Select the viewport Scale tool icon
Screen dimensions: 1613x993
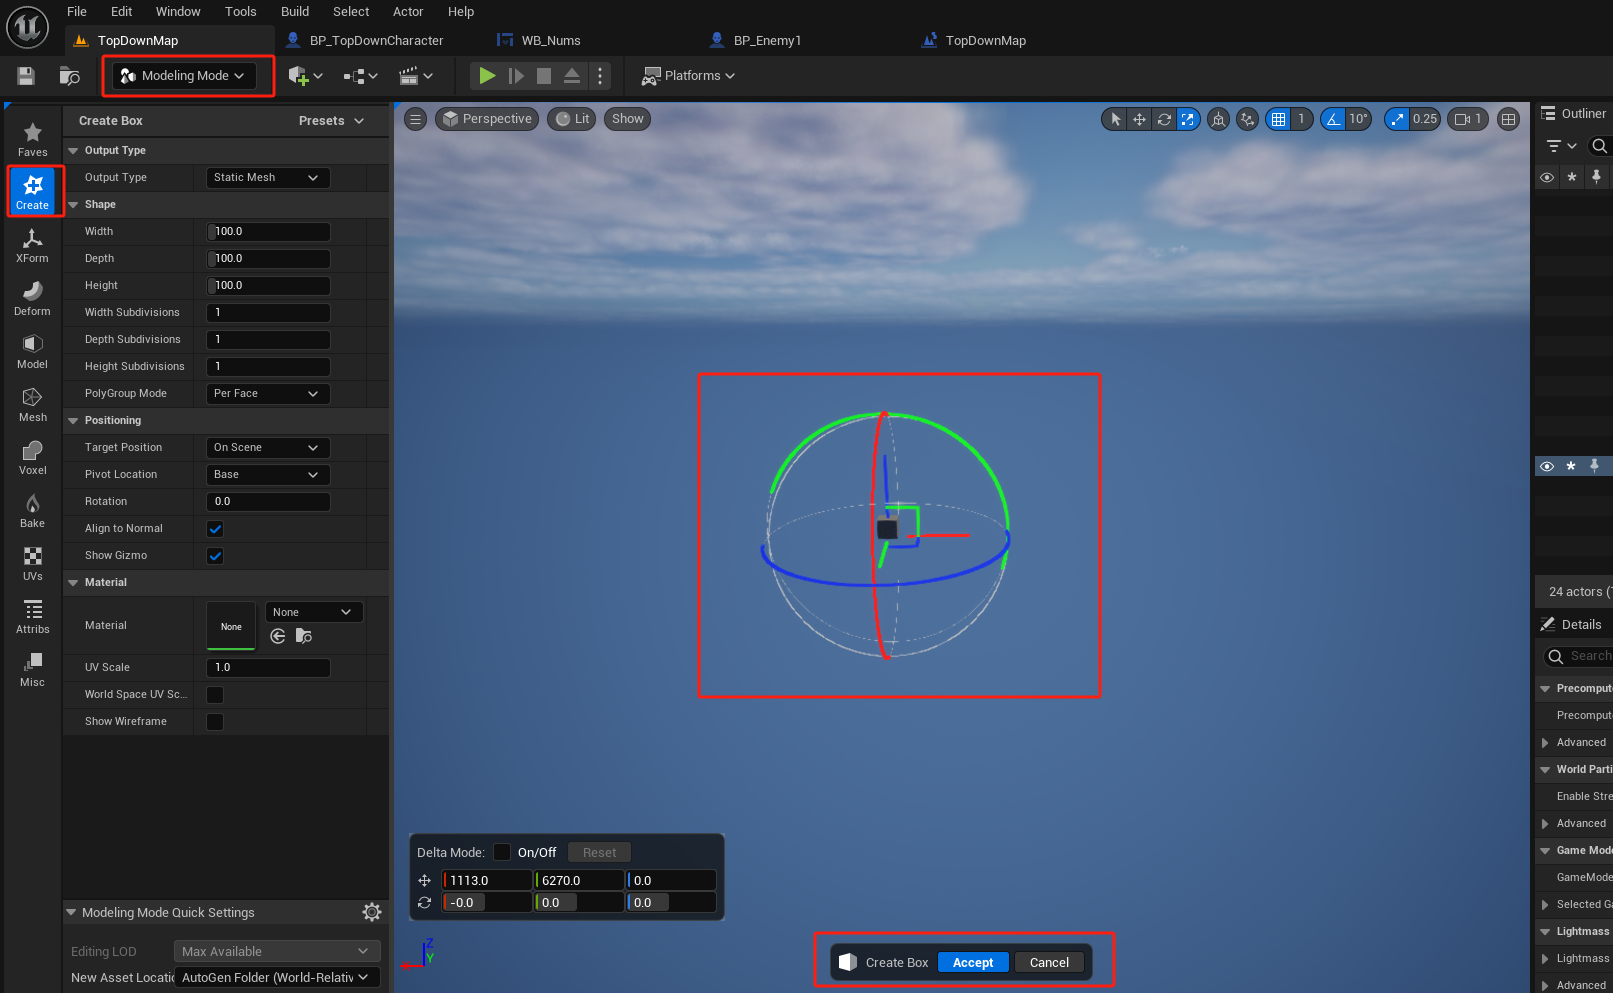(x=1187, y=119)
